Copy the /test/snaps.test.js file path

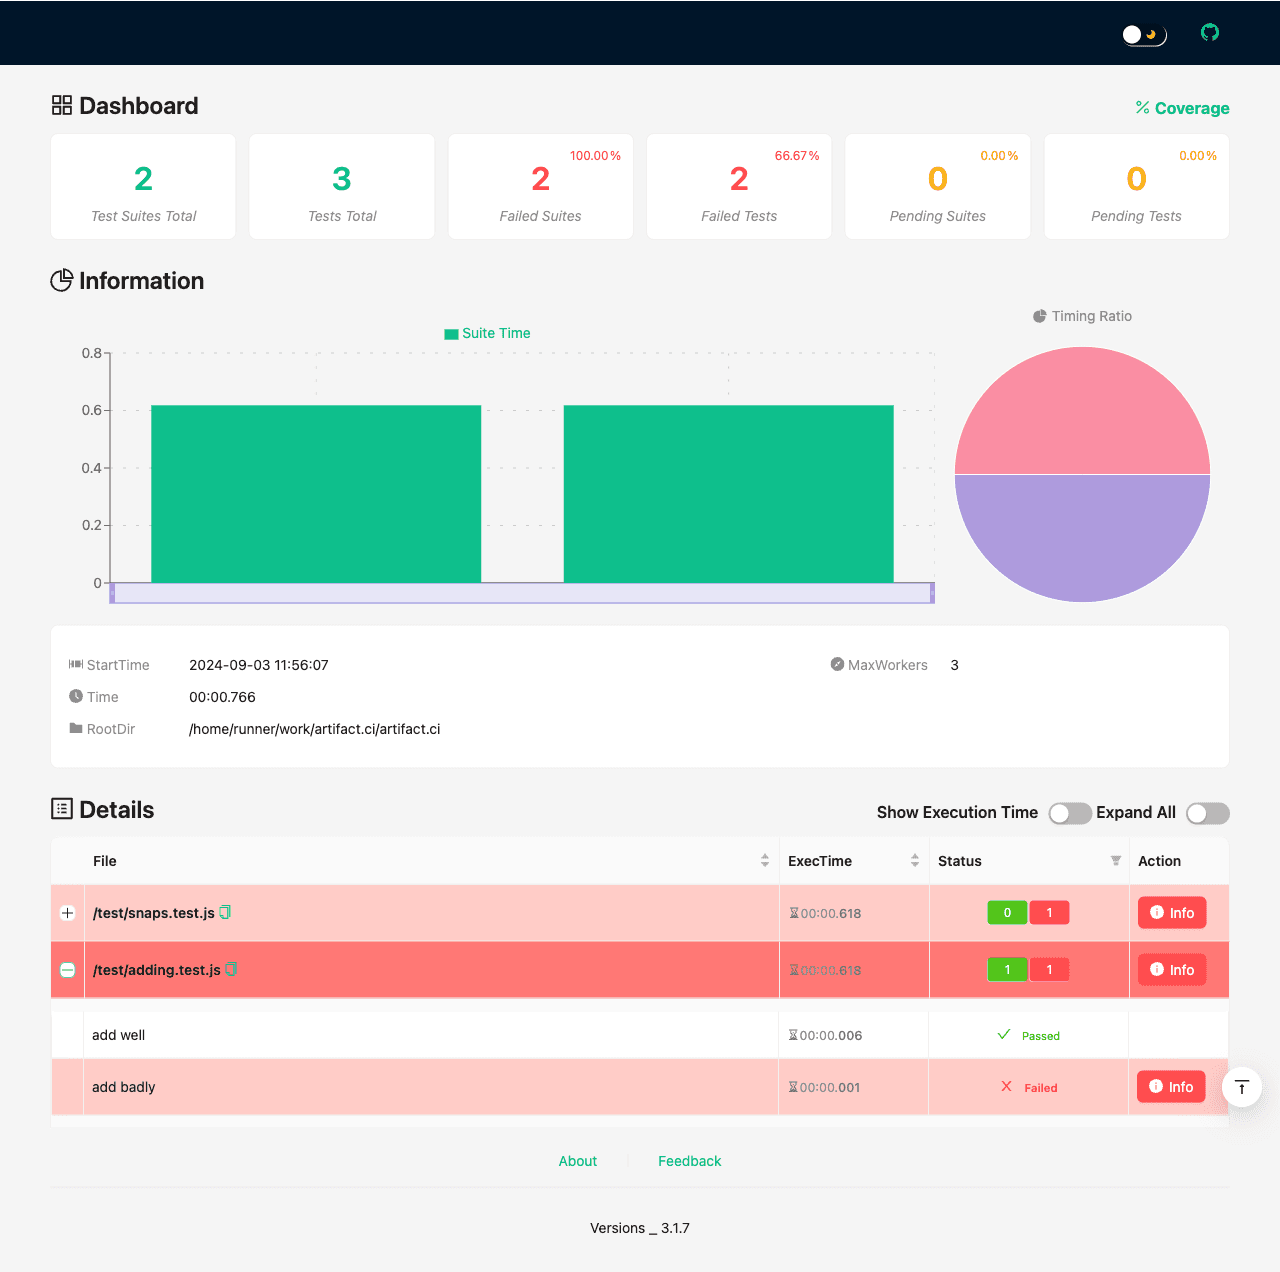click(226, 912)
